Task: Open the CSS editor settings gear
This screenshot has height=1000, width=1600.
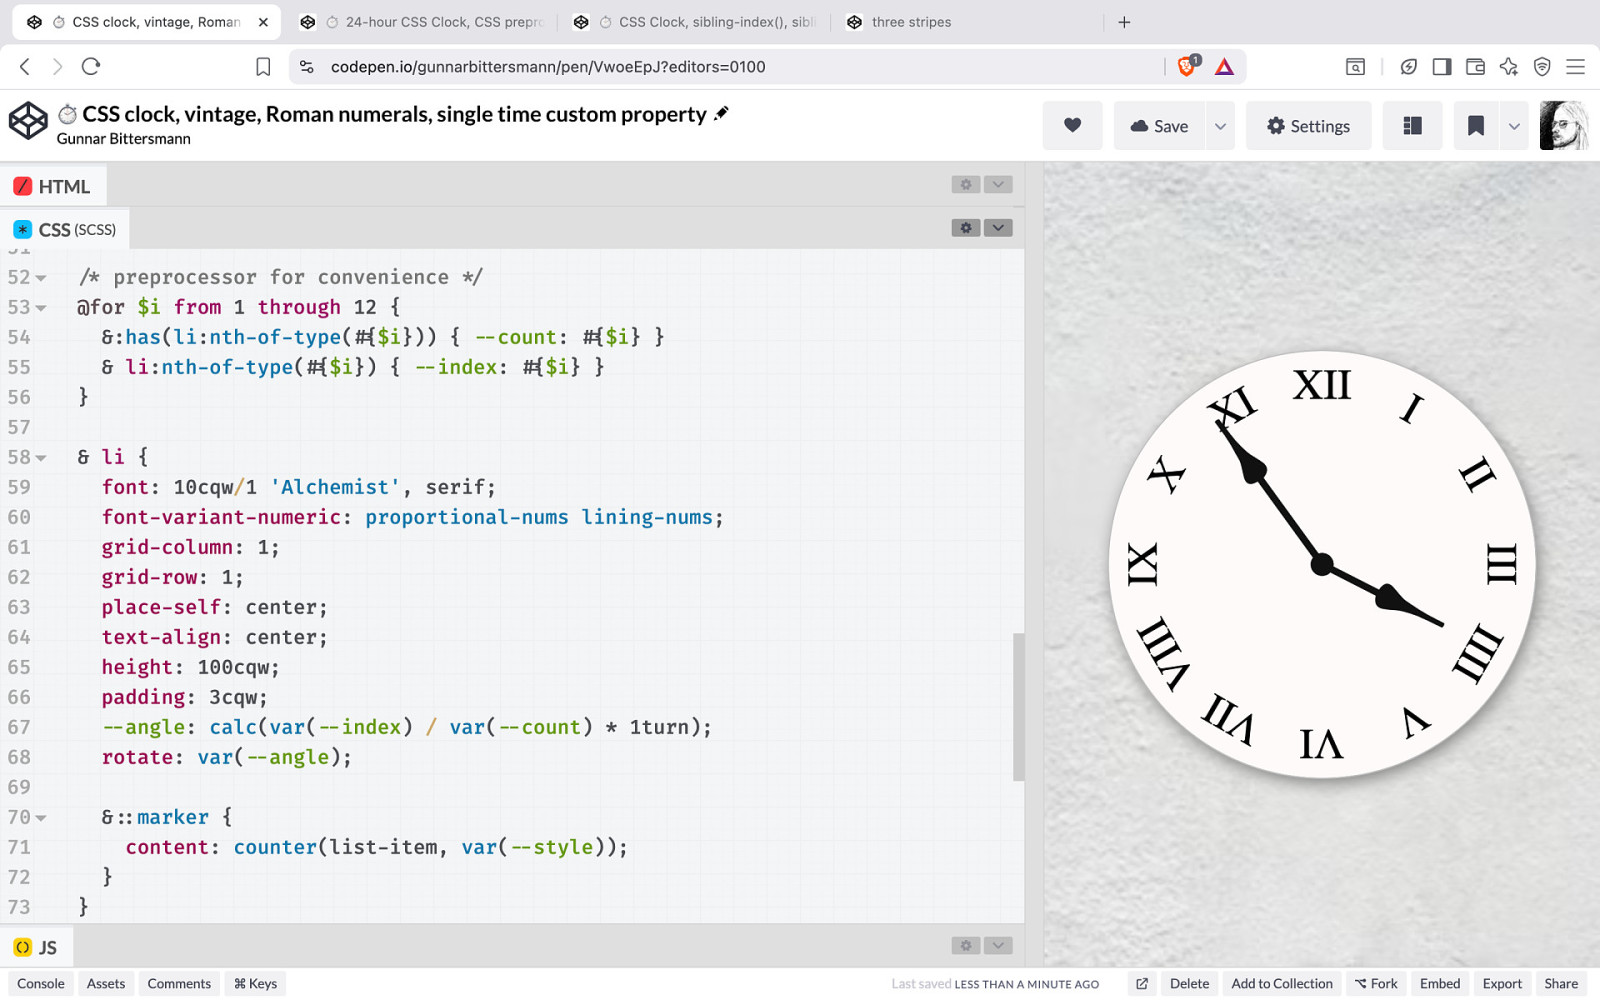Action: pyautogui.click(x=965, y=228)
